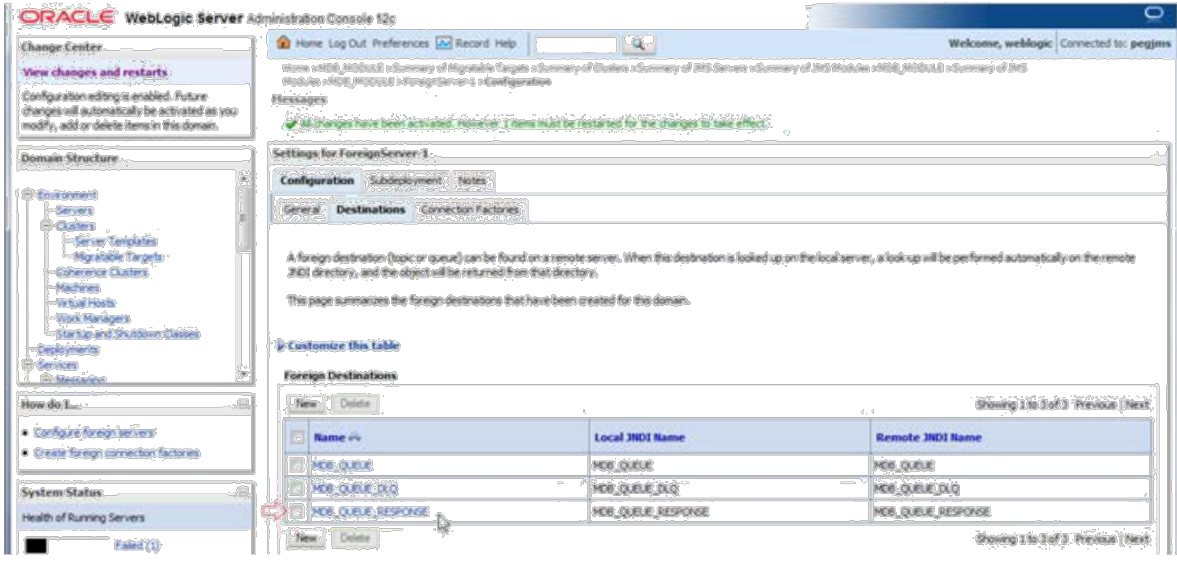The width and height of the screenshot is (1177, 574).
Task: Click New button under Foreign Destinations heading
Action: (x=306, y=404)
